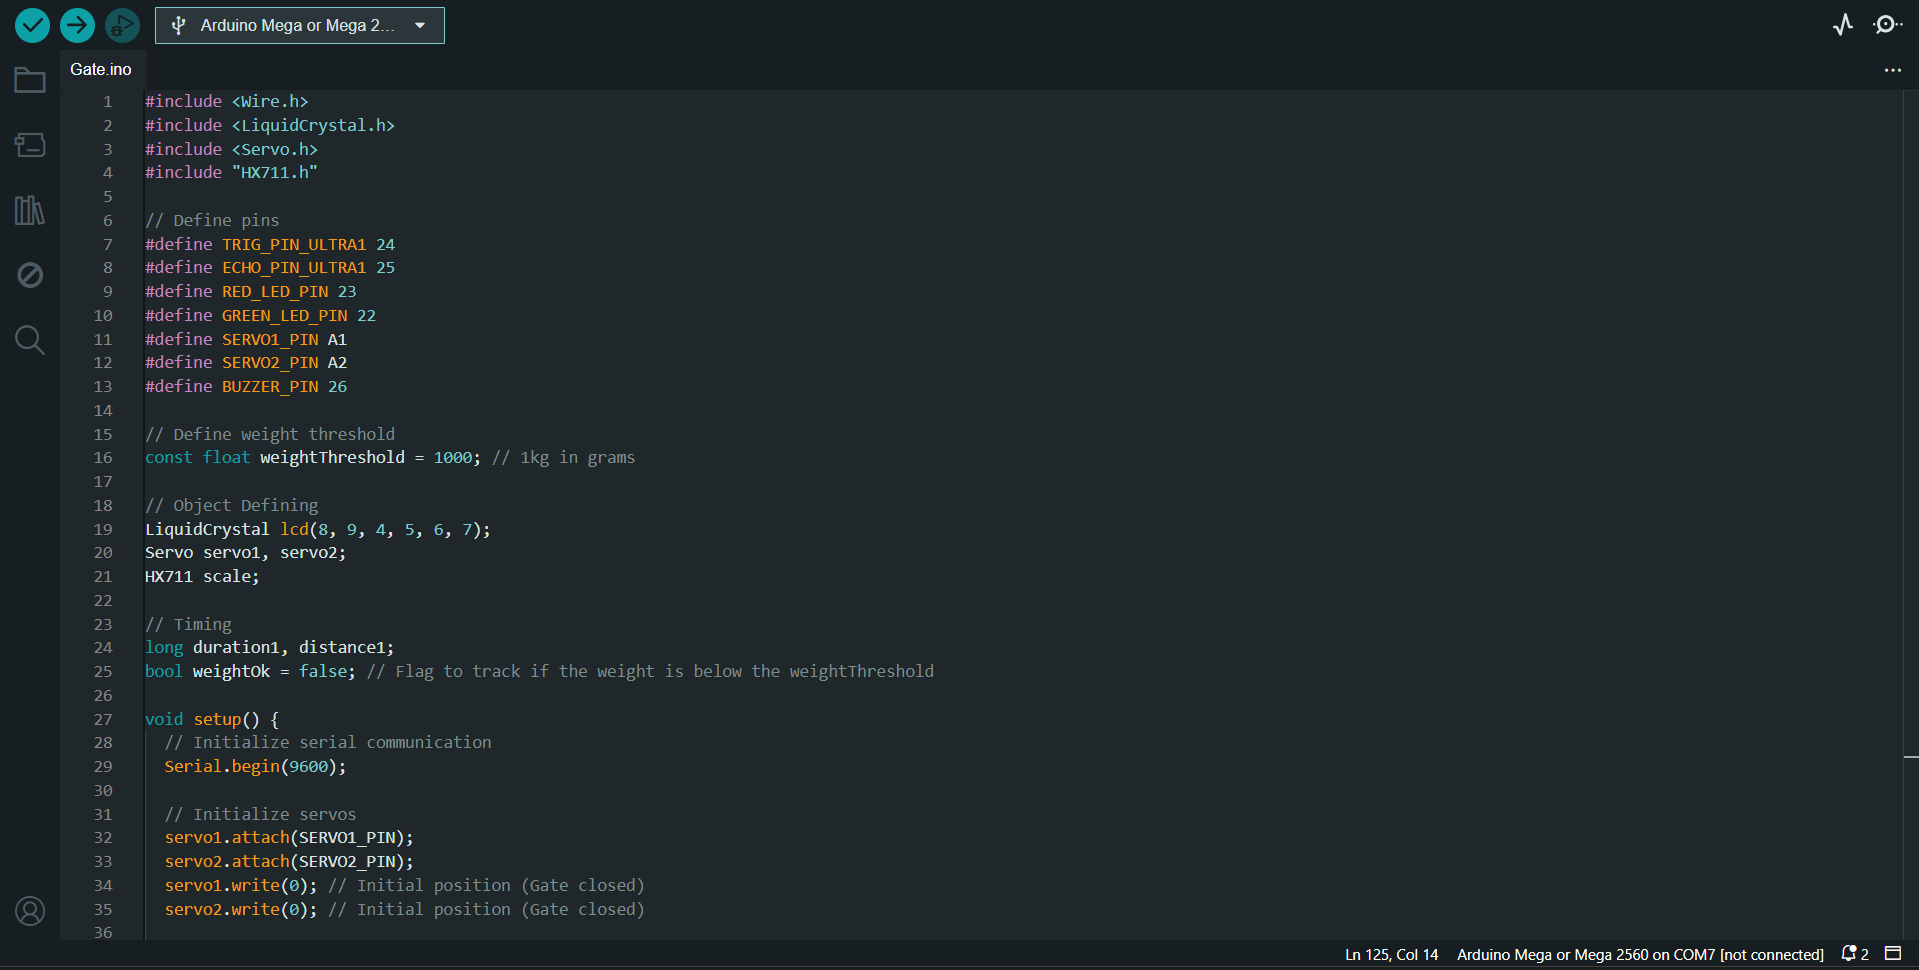Click the Upload sketch arrow button
Image resolution: width=1919 pixels, height=970 pixels.
pyautogui.click(x=77, y=25)
